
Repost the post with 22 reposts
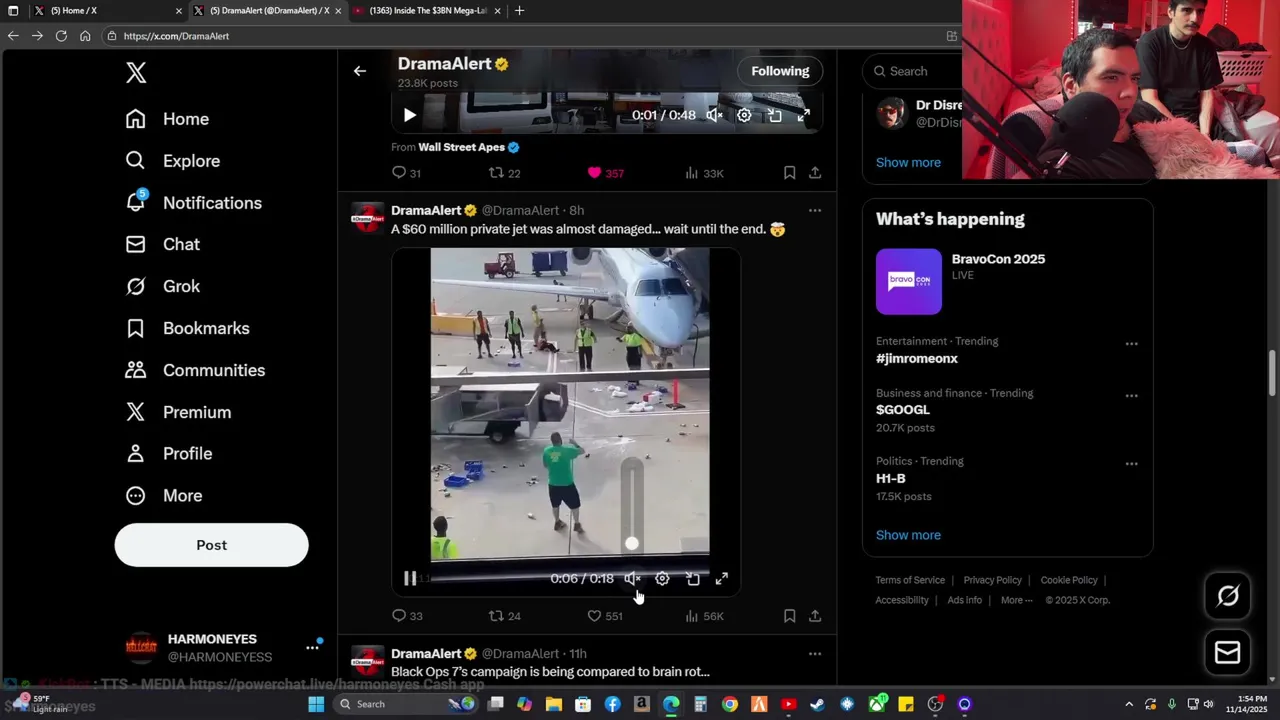tap(504, 173)
